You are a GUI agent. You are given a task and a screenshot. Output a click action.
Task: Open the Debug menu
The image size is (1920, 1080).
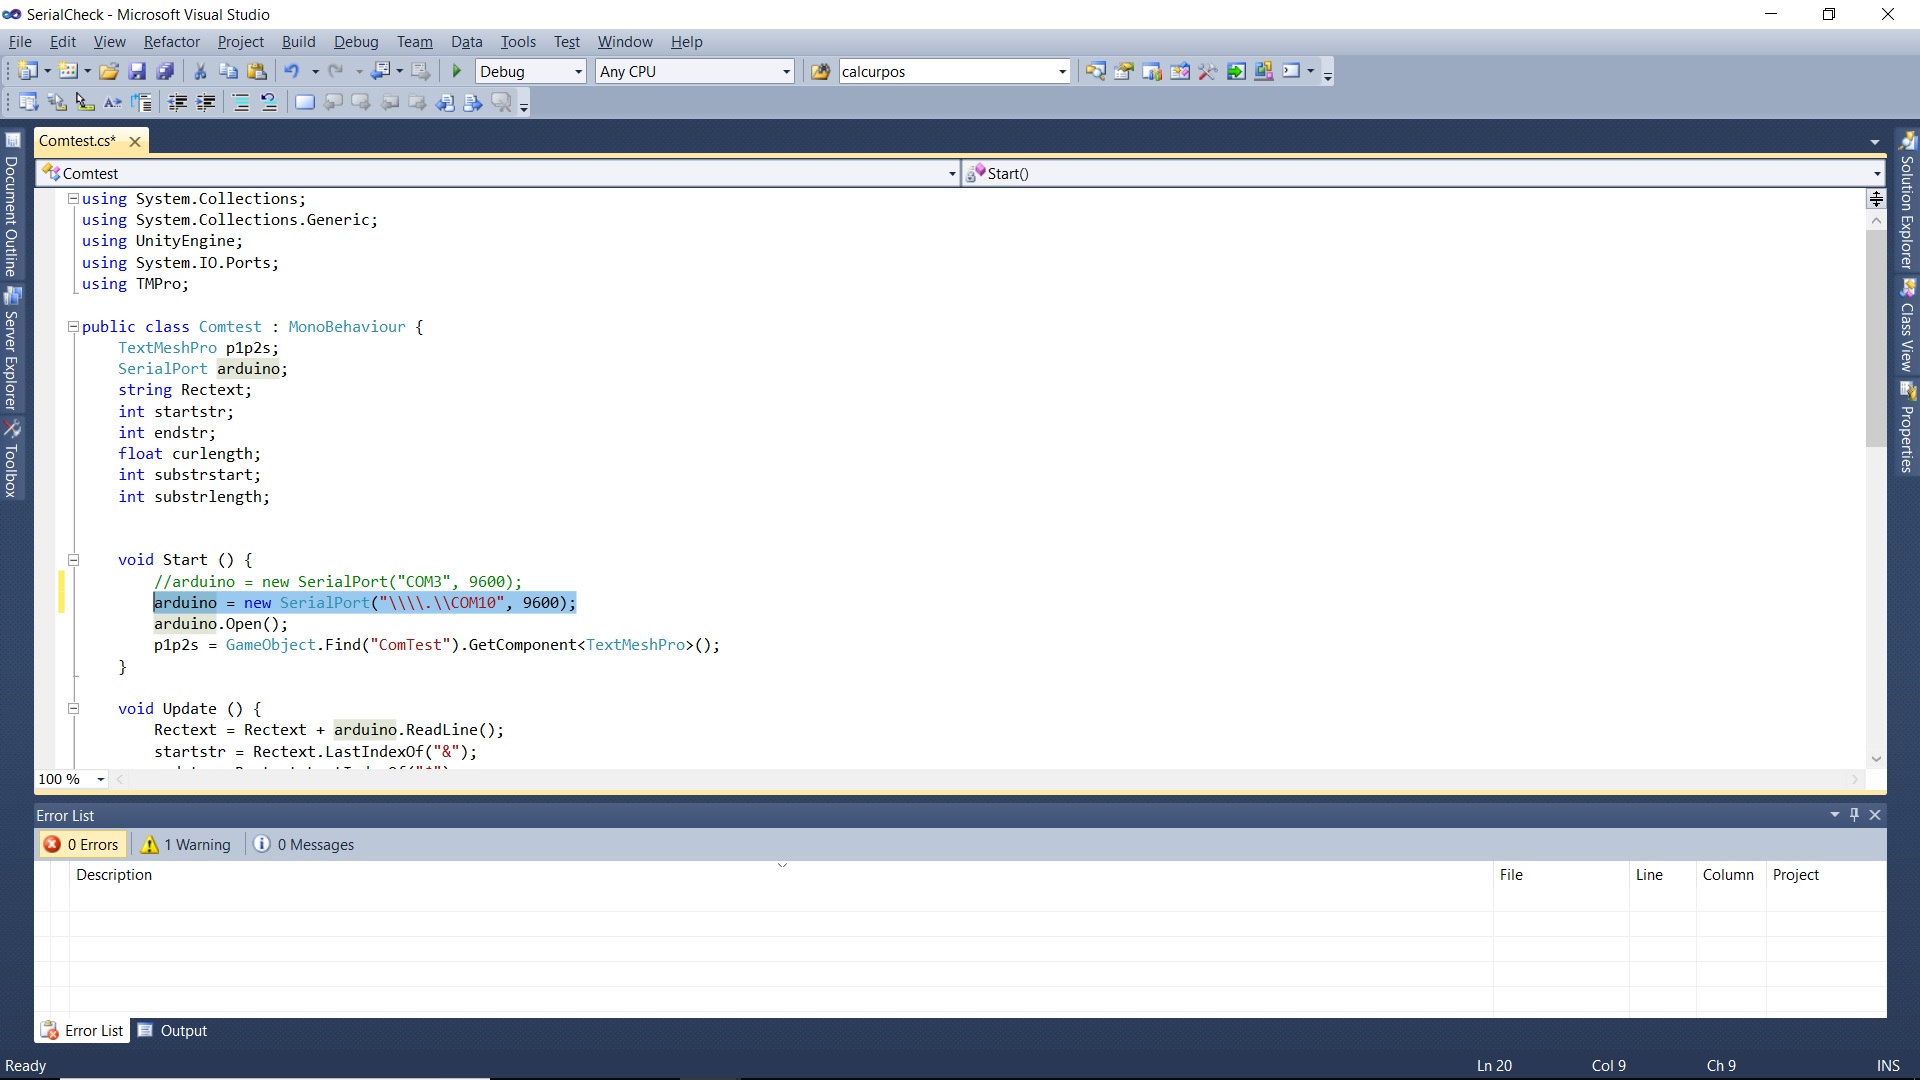click(356, 41)
